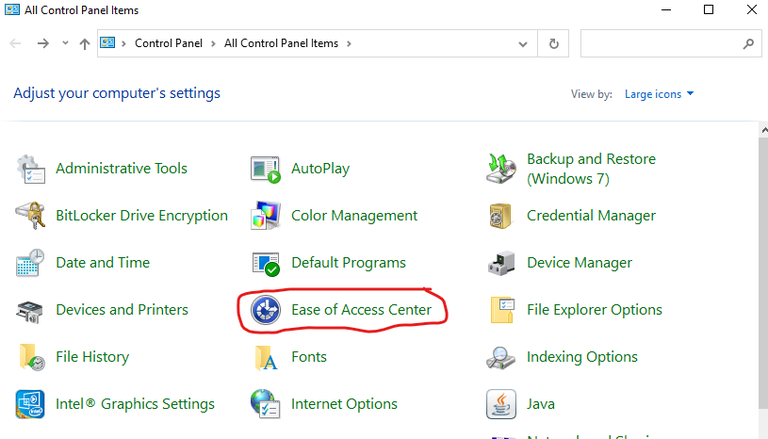This screenshot has width=768, height=439.
Task: Click the search magnifier icon
Action: click(748, 44)
